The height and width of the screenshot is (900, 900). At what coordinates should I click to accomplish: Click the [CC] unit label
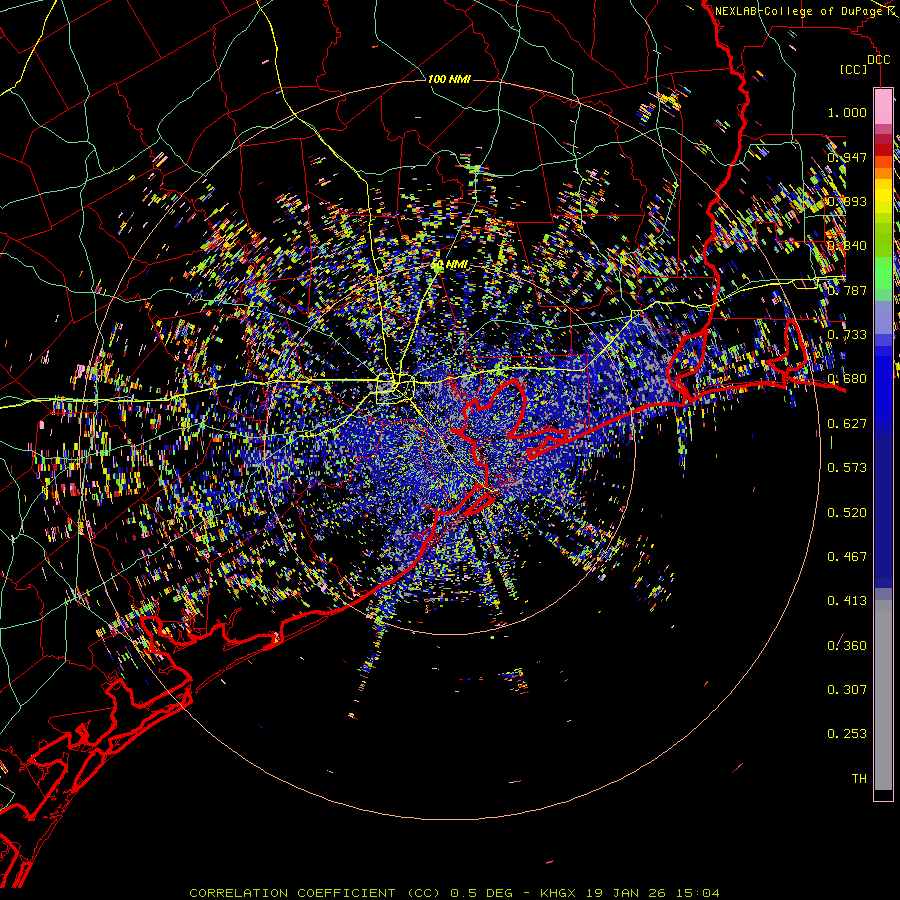pyautogui.click(x=854, y=69)
